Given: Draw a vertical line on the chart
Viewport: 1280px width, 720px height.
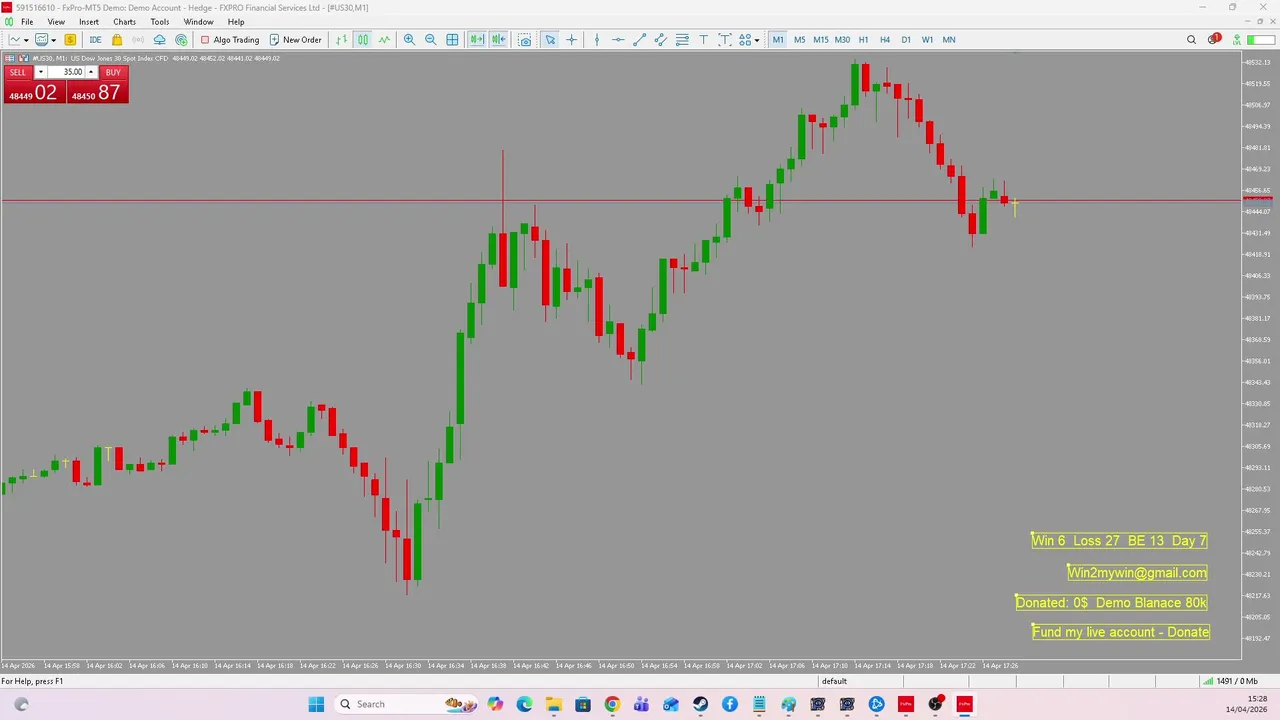Looking at the screenshot, I should pyautogui.click(x=597, y=40).
